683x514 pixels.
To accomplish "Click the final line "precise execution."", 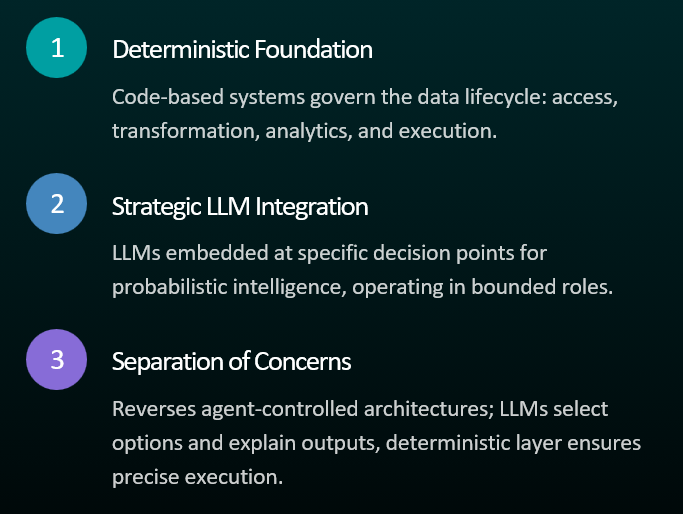I will click(198, 474).
